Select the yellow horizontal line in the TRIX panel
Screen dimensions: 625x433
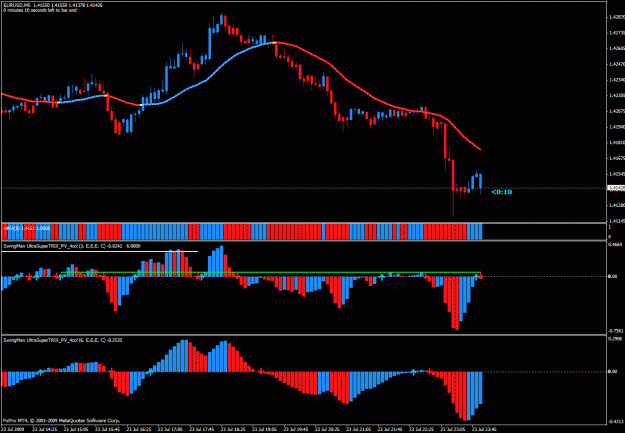point(100,252)
